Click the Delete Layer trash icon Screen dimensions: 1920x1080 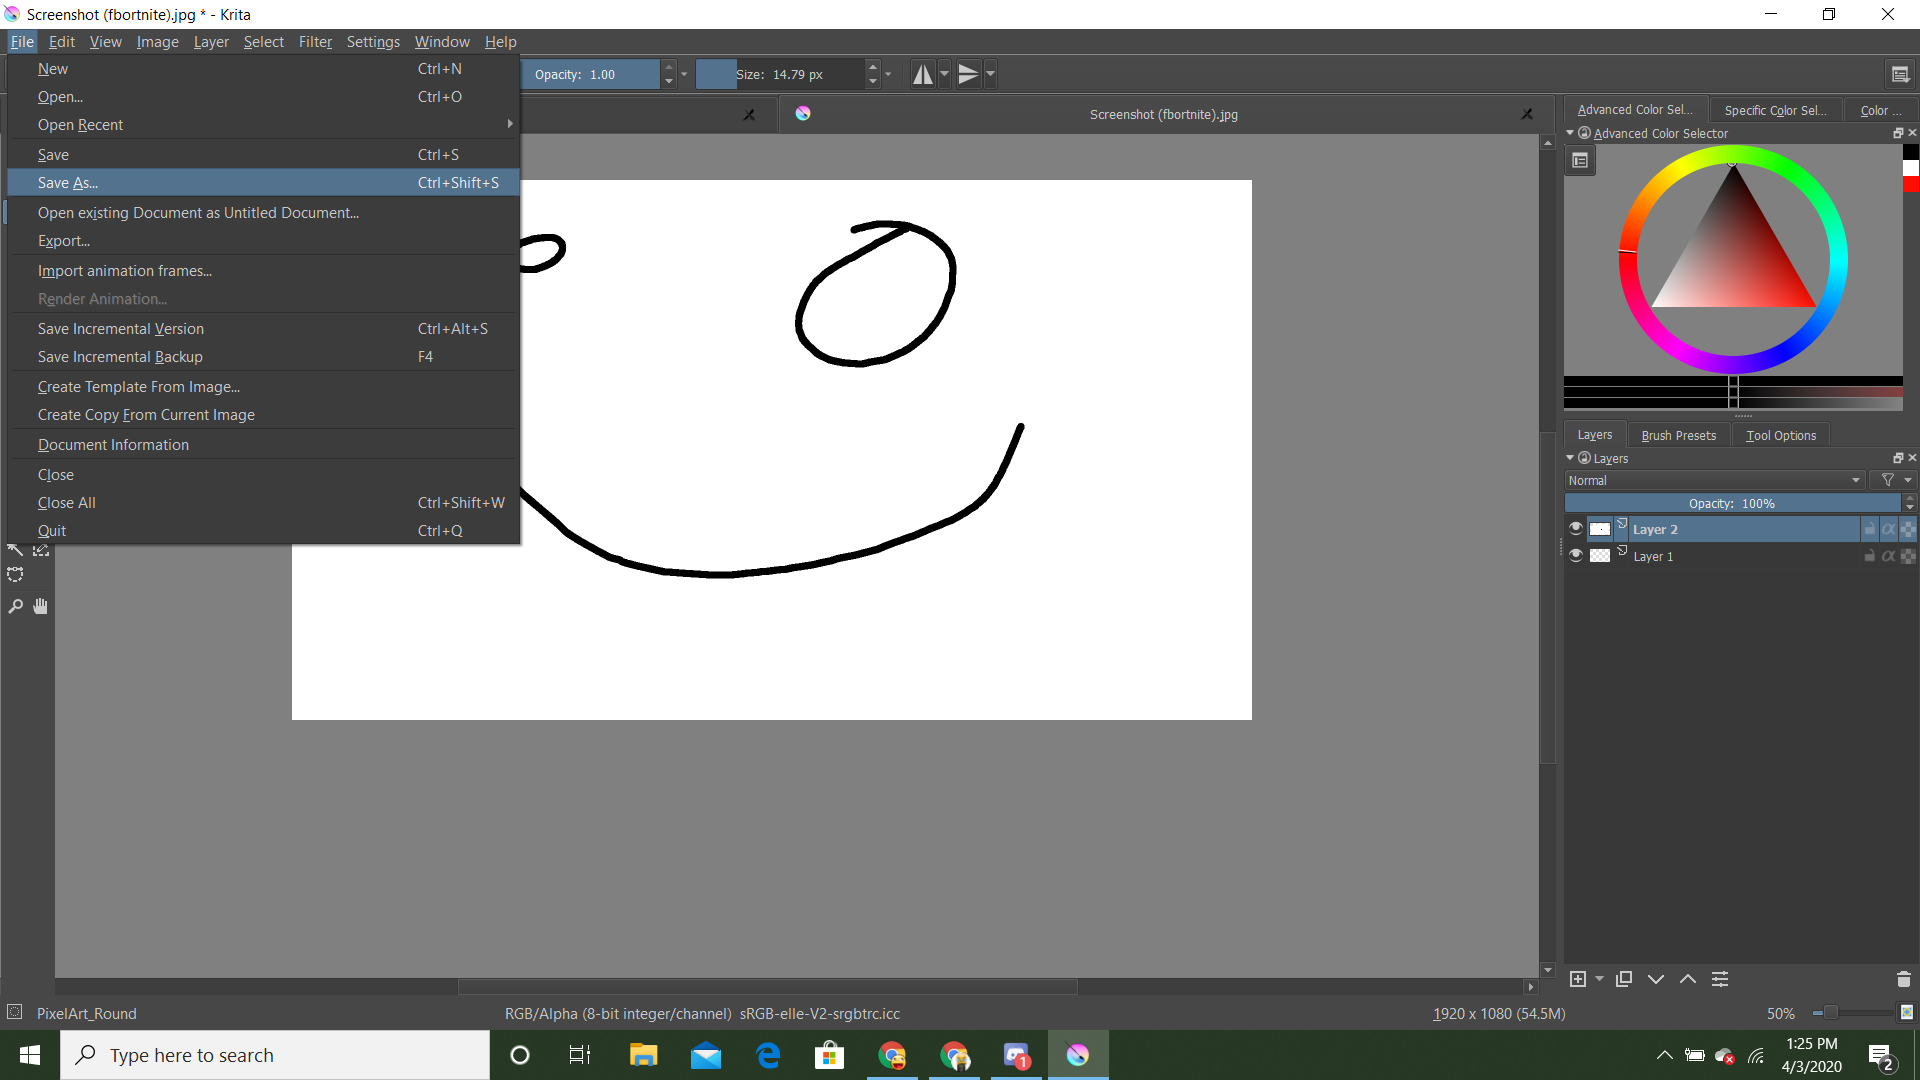pos(1904,979)
